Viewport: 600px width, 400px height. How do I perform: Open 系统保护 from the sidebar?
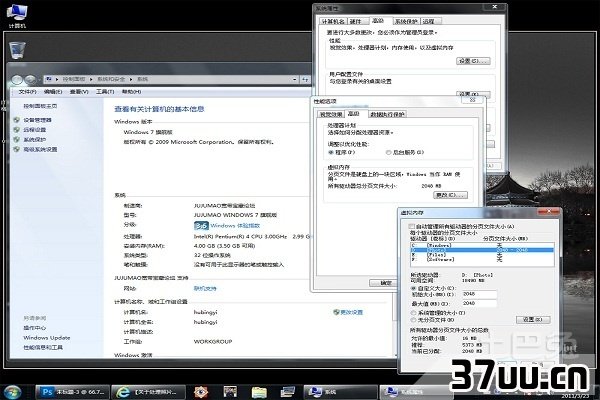[34, 140]
